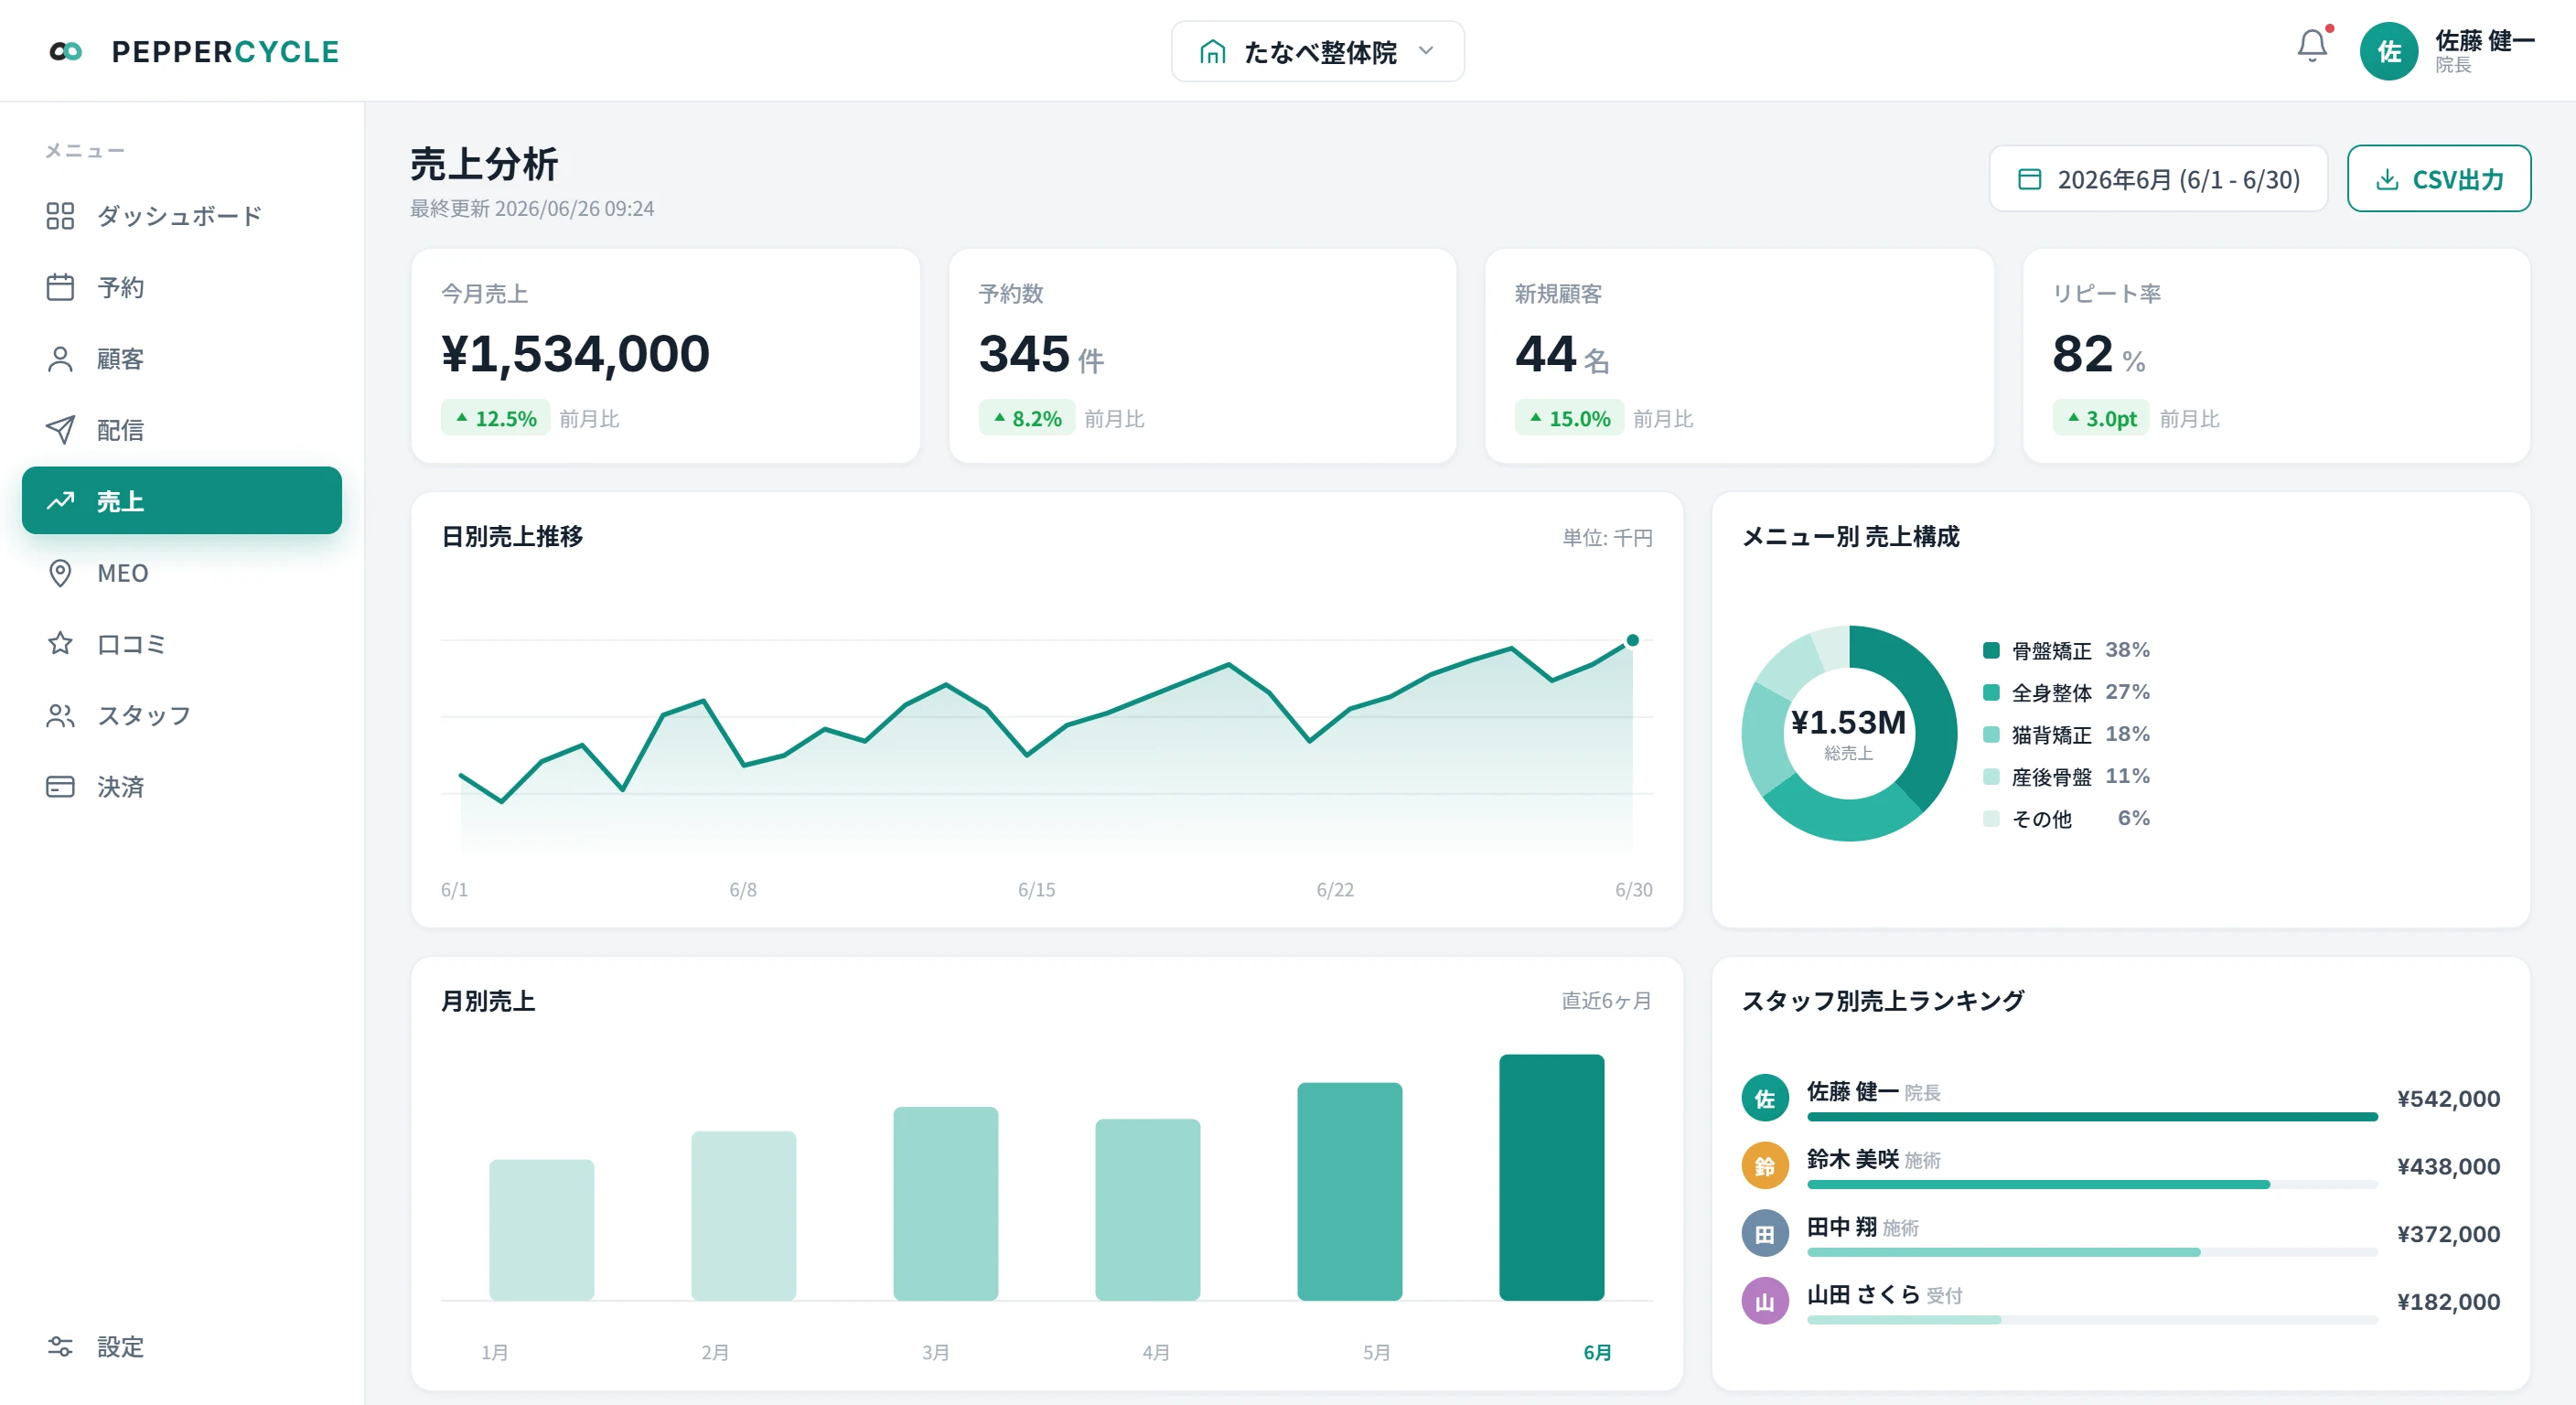
Task: Open the 2026年6月 date range picker
Action: coord(2158,179)
